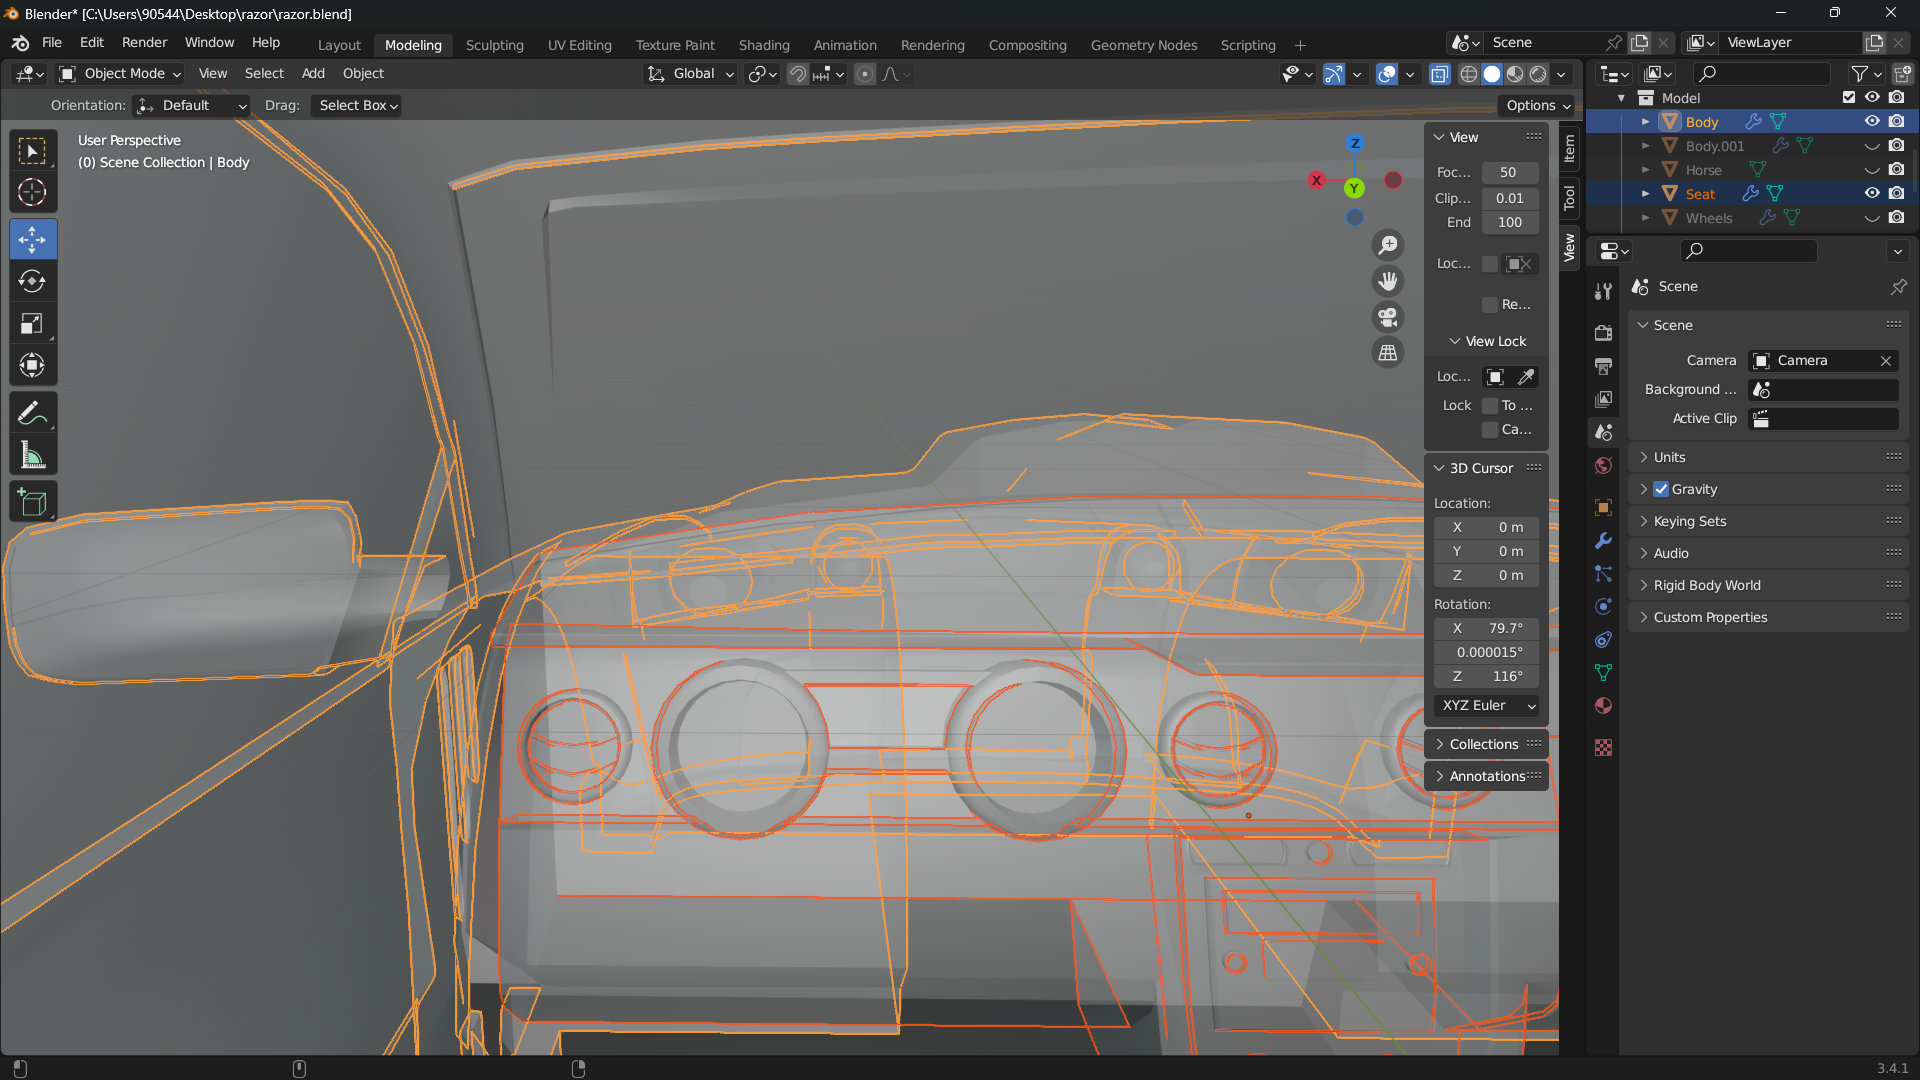The image size is (1920, 1080).
Task: Click the Focal Length value field
Action: (1508, 172)
